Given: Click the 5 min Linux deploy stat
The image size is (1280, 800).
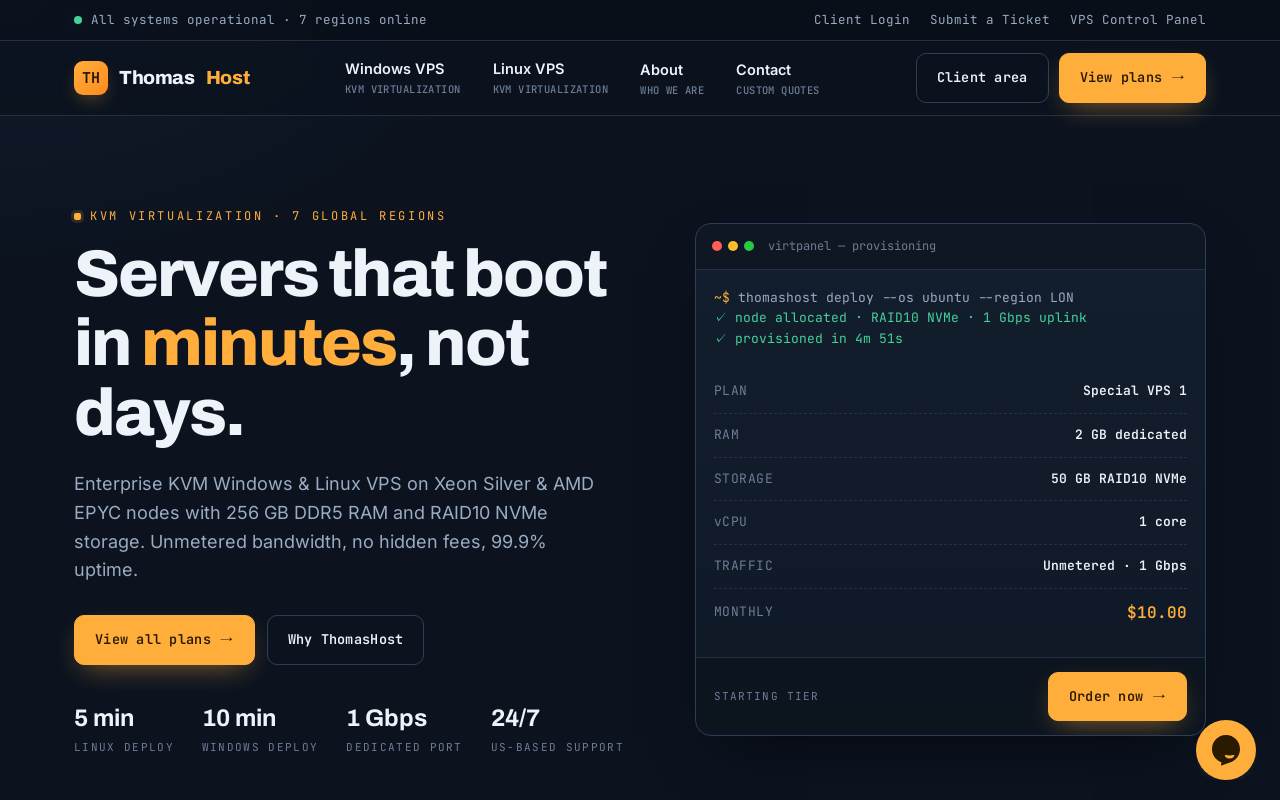Looking at the screenshot, I should click(124, 730).
